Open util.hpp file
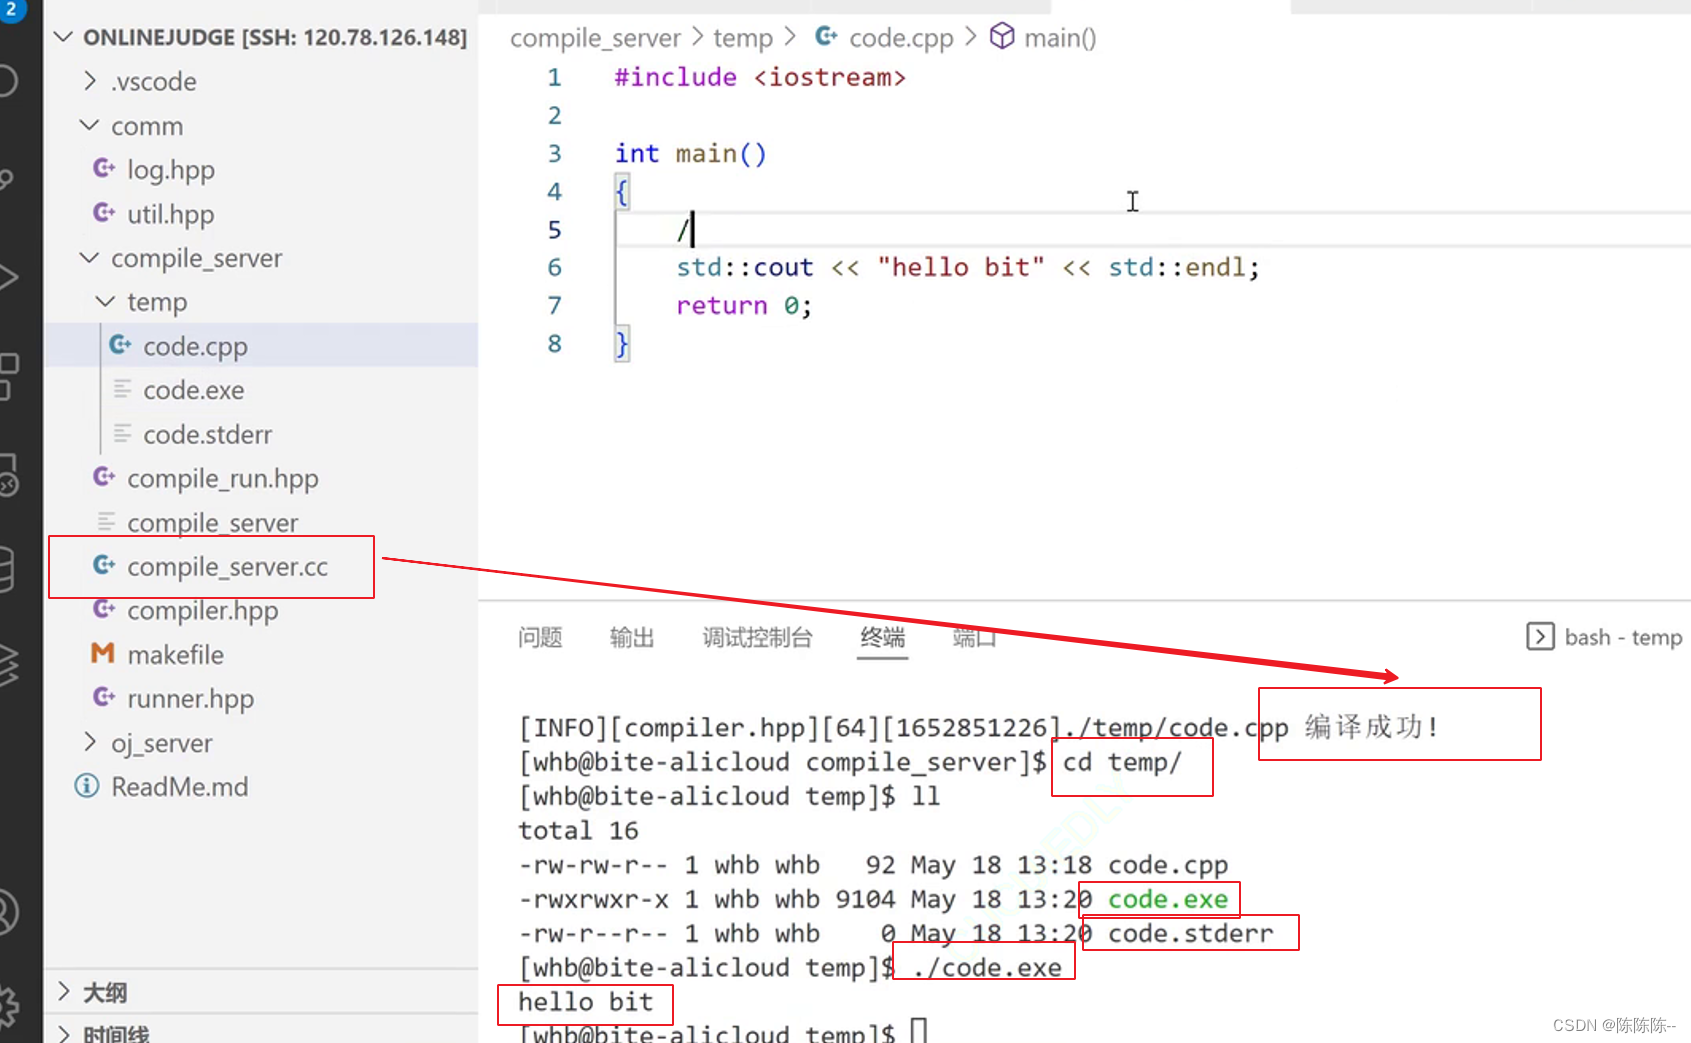Viewport: 1691px width, 1043px height. coord(171,214)
